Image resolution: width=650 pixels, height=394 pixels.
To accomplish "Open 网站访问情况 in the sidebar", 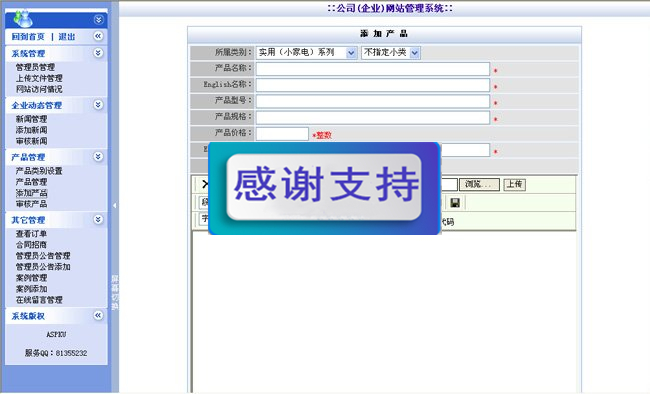I will (x=39, y=89).
